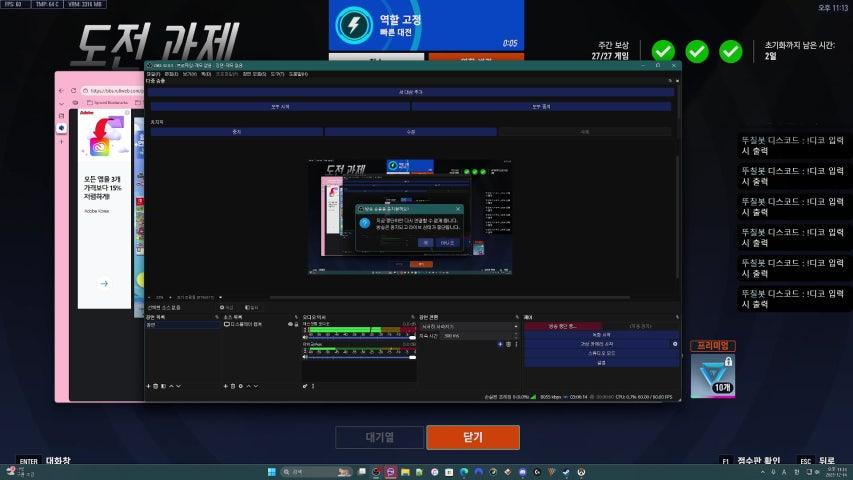Mute mic/aux speaker icon in mixer

(x=305, y=357)
